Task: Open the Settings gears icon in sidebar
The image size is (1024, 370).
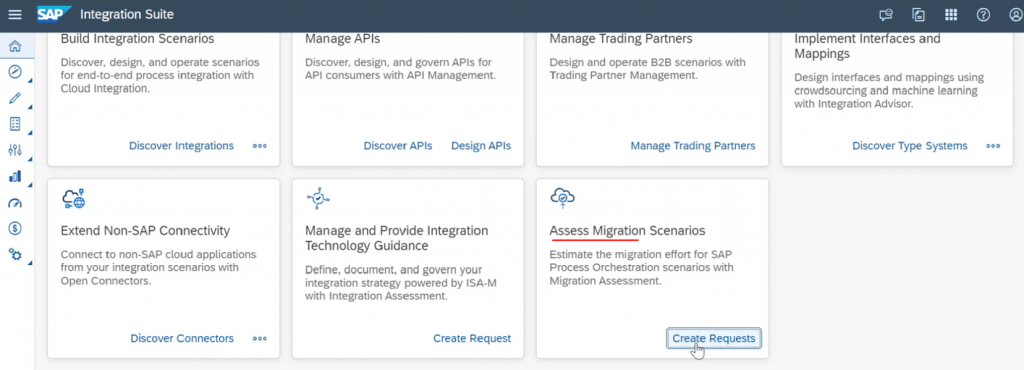Action: point(15,254)
